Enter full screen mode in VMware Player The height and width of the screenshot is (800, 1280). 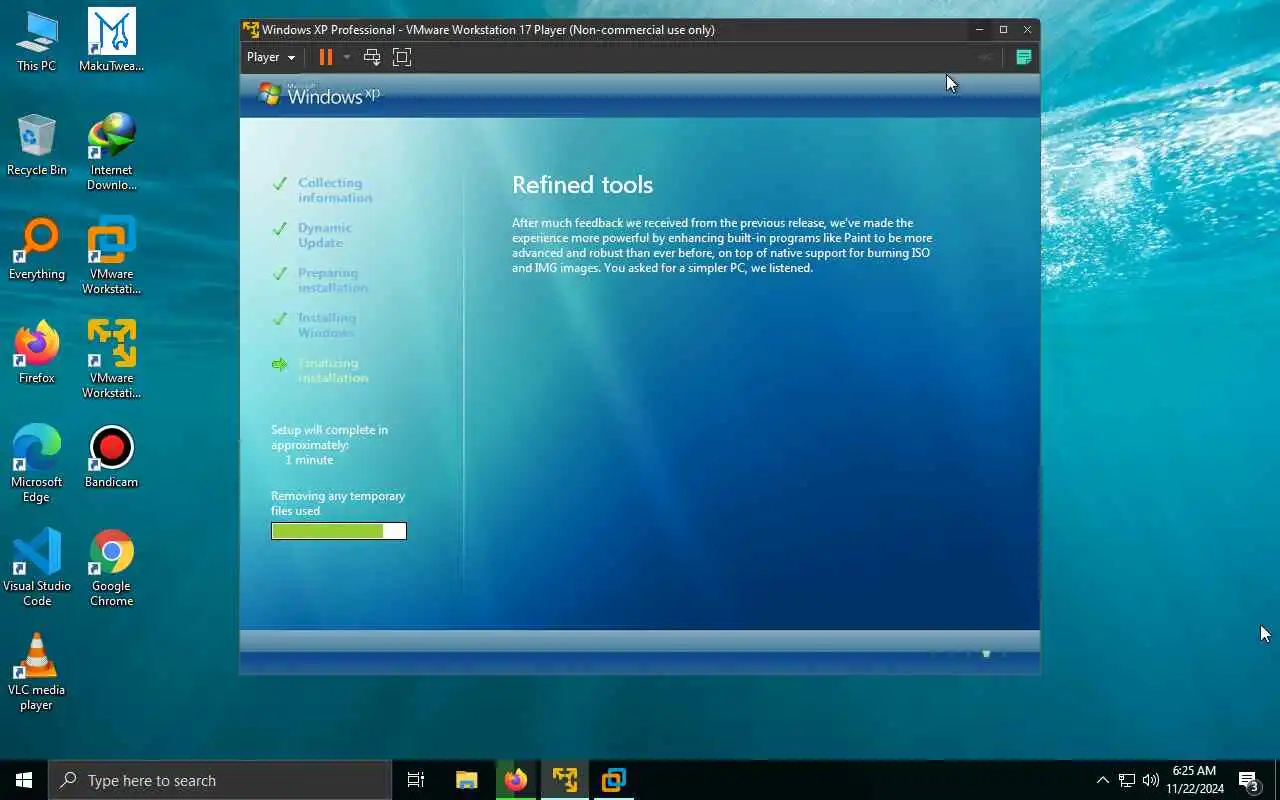click(x=402, y=57)
